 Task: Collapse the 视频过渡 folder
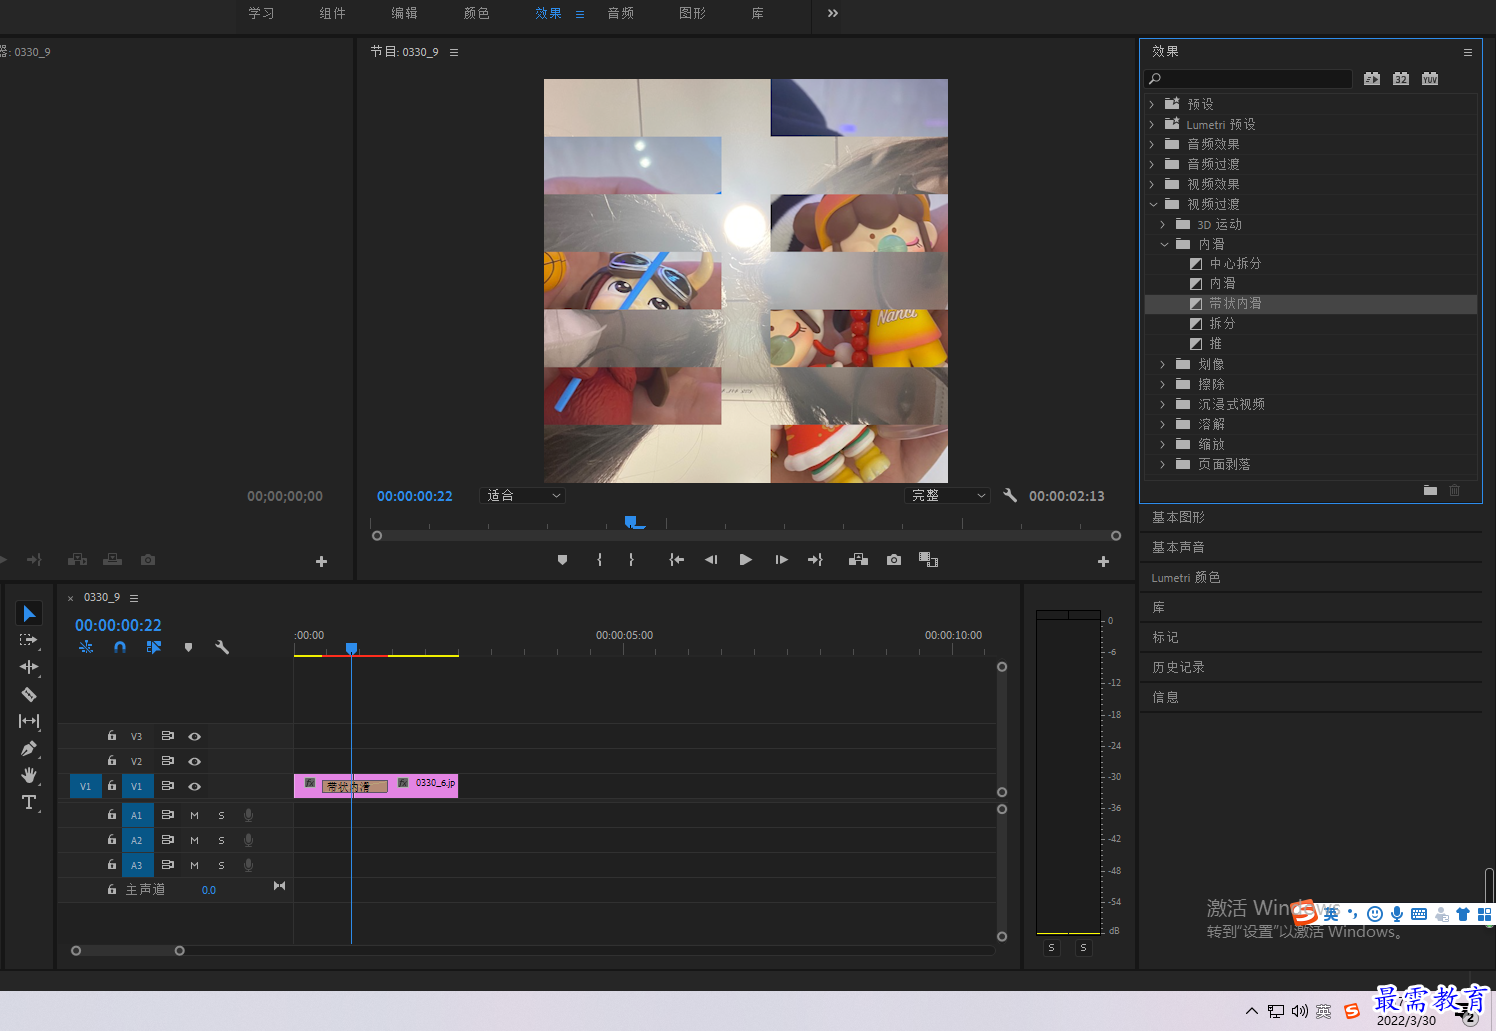tap(1153, 204)
